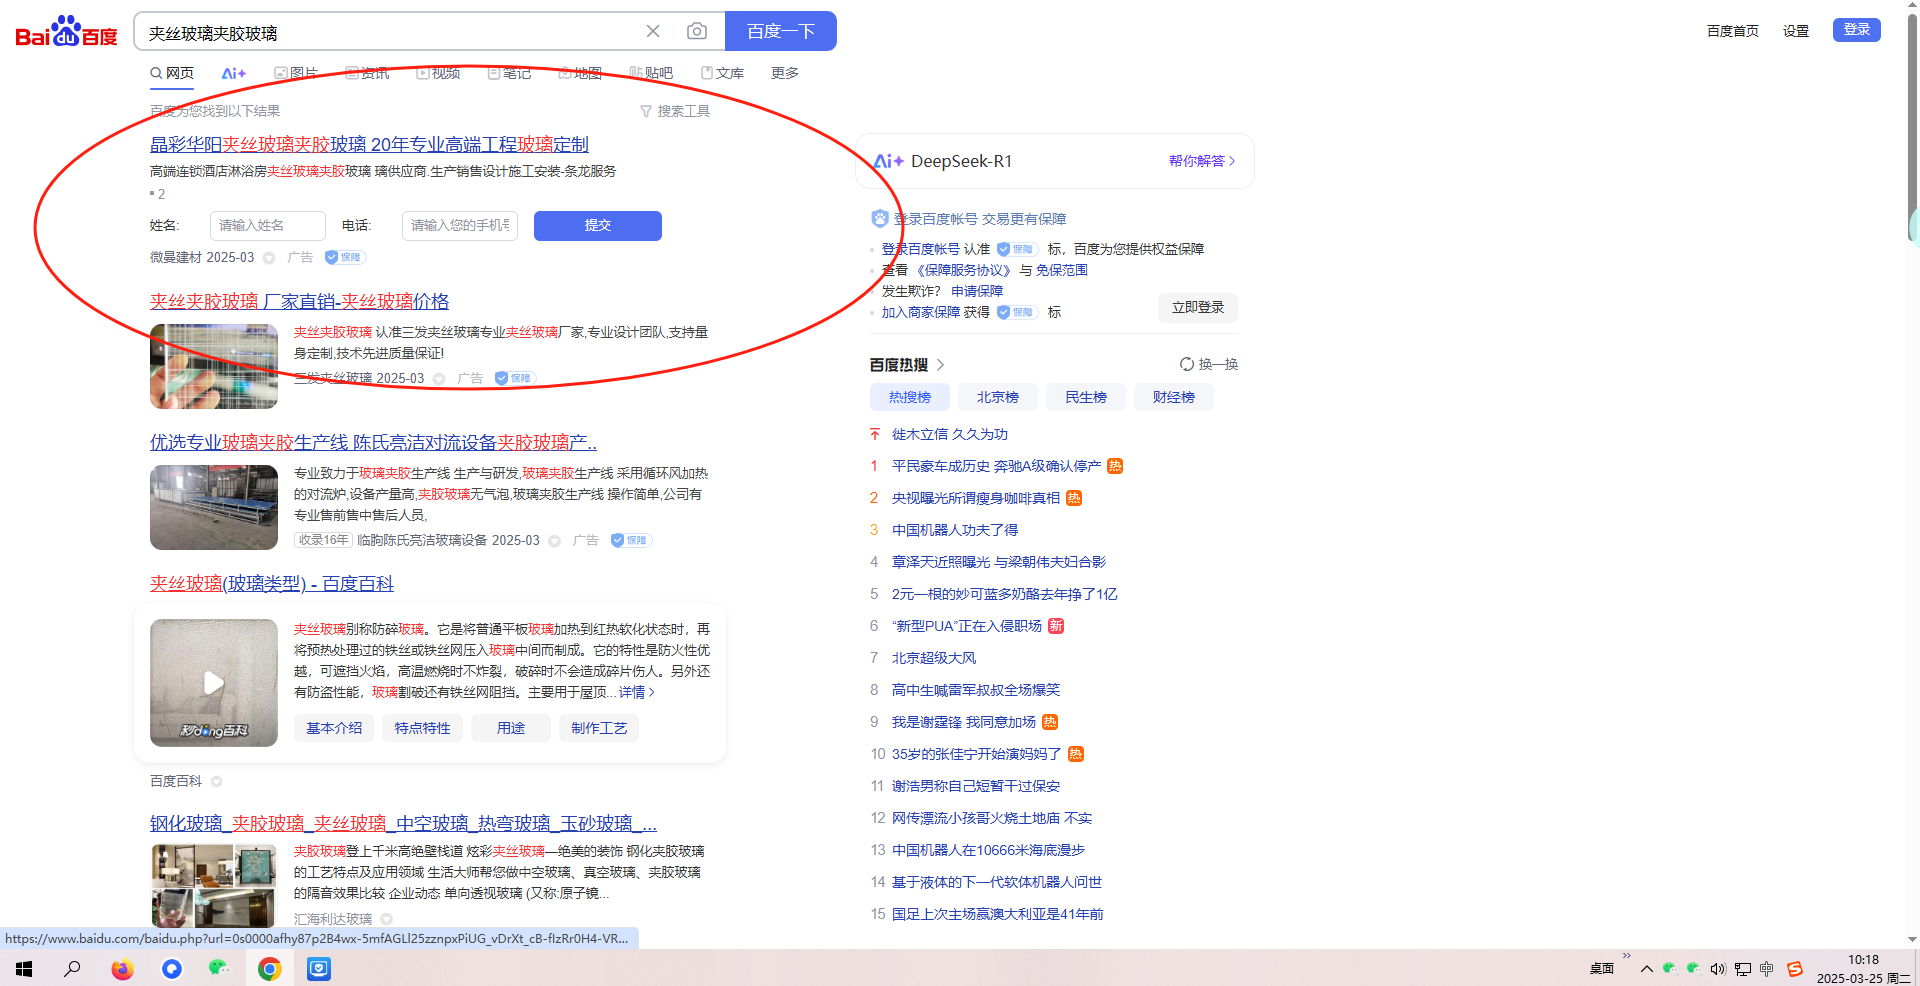Screen dimensions: 1920x986
Task: Open image search with the camera icon
Action: coord(697,31)
